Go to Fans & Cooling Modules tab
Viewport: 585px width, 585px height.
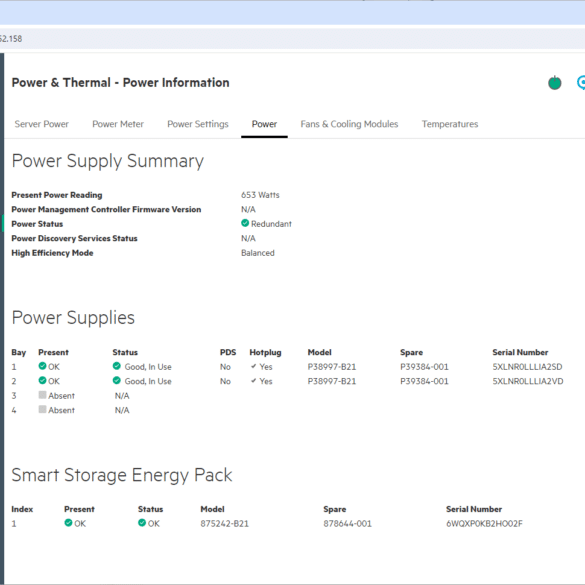[x=349, y=124]
